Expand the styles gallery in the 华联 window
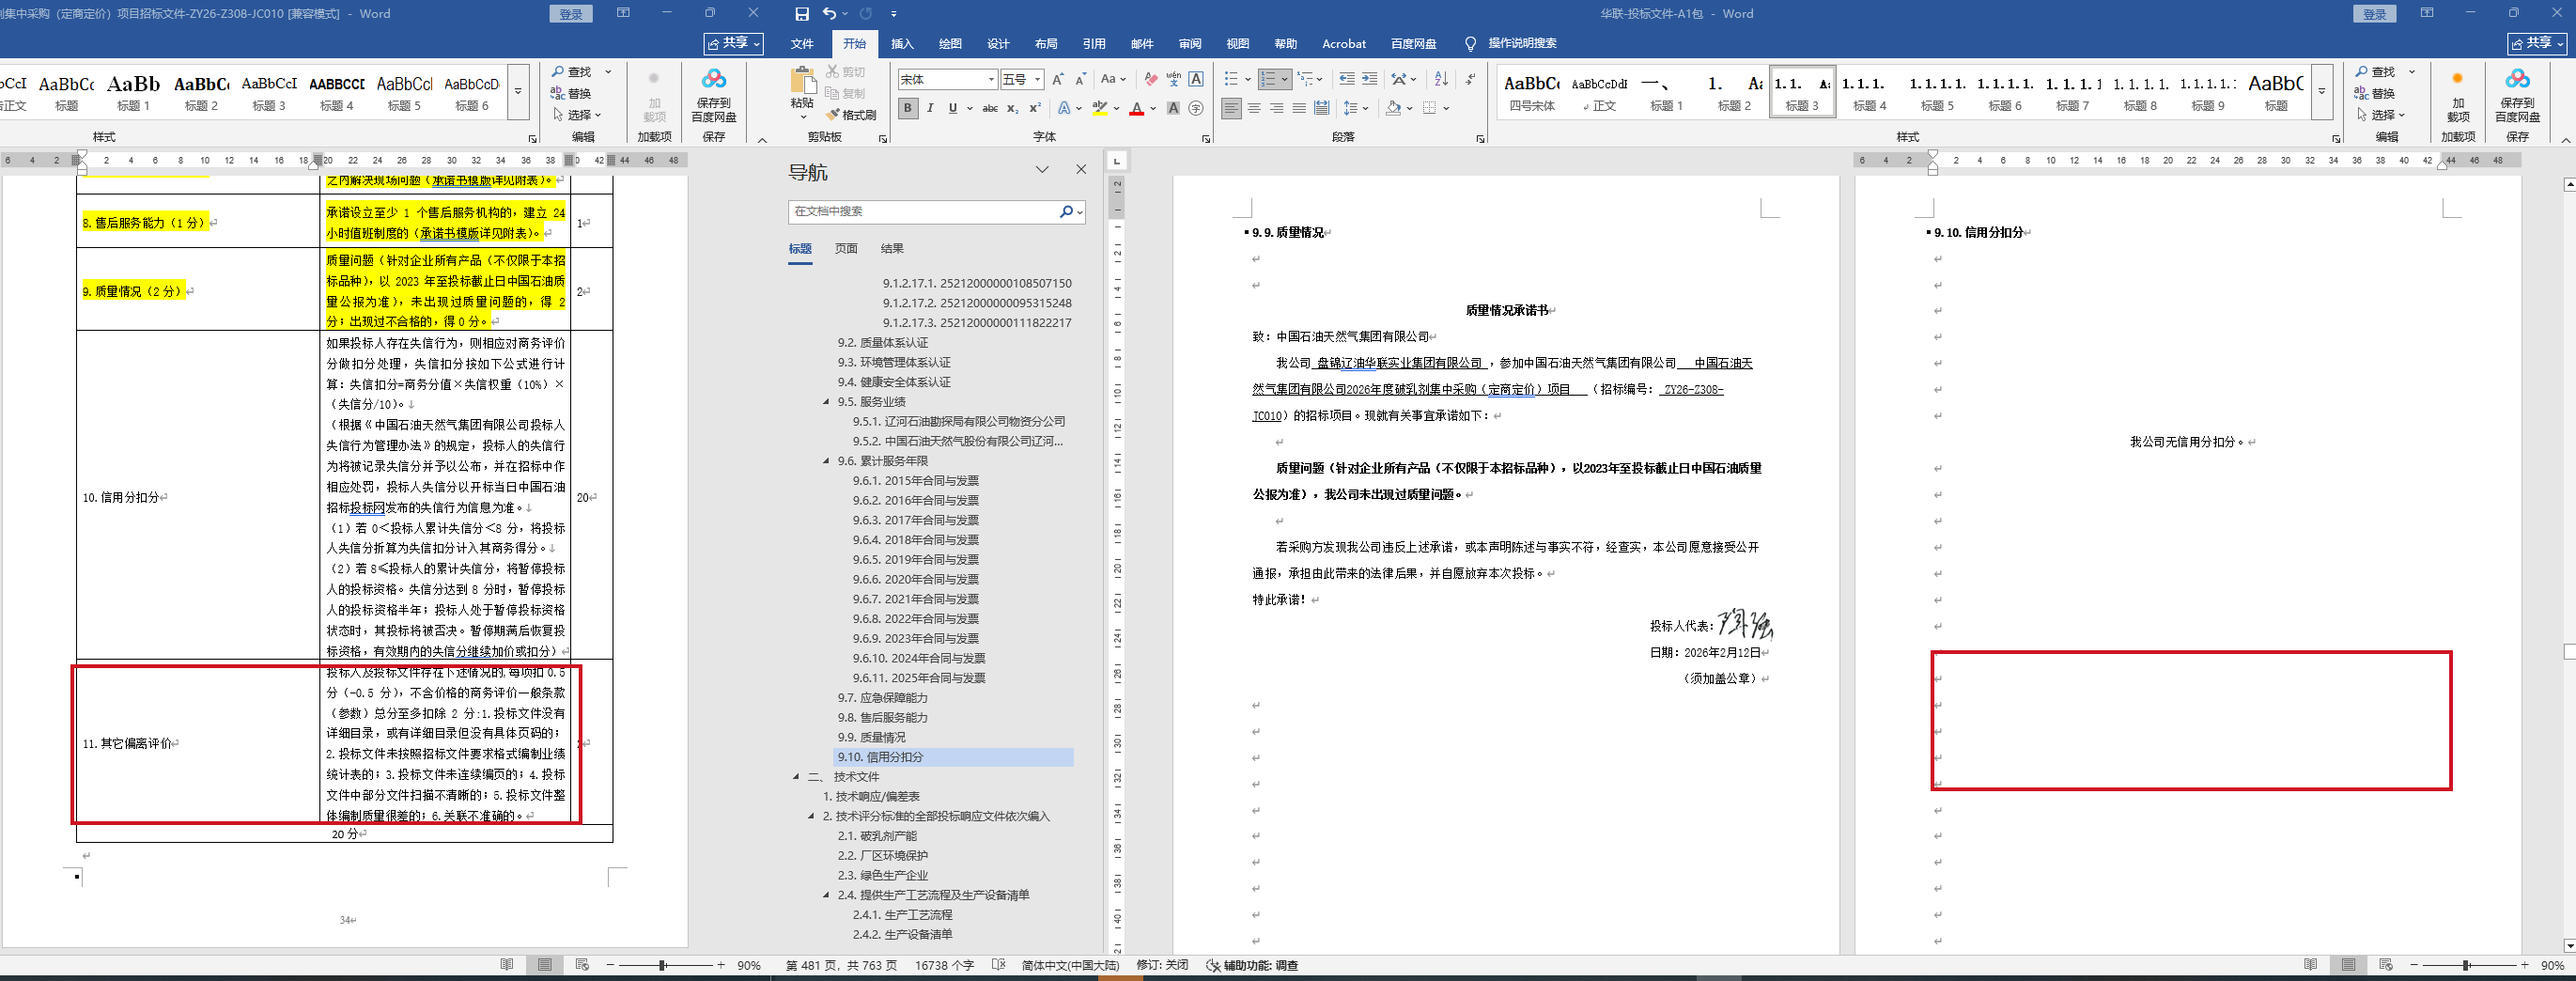The image size is (2576, 981). [2322, 92]
